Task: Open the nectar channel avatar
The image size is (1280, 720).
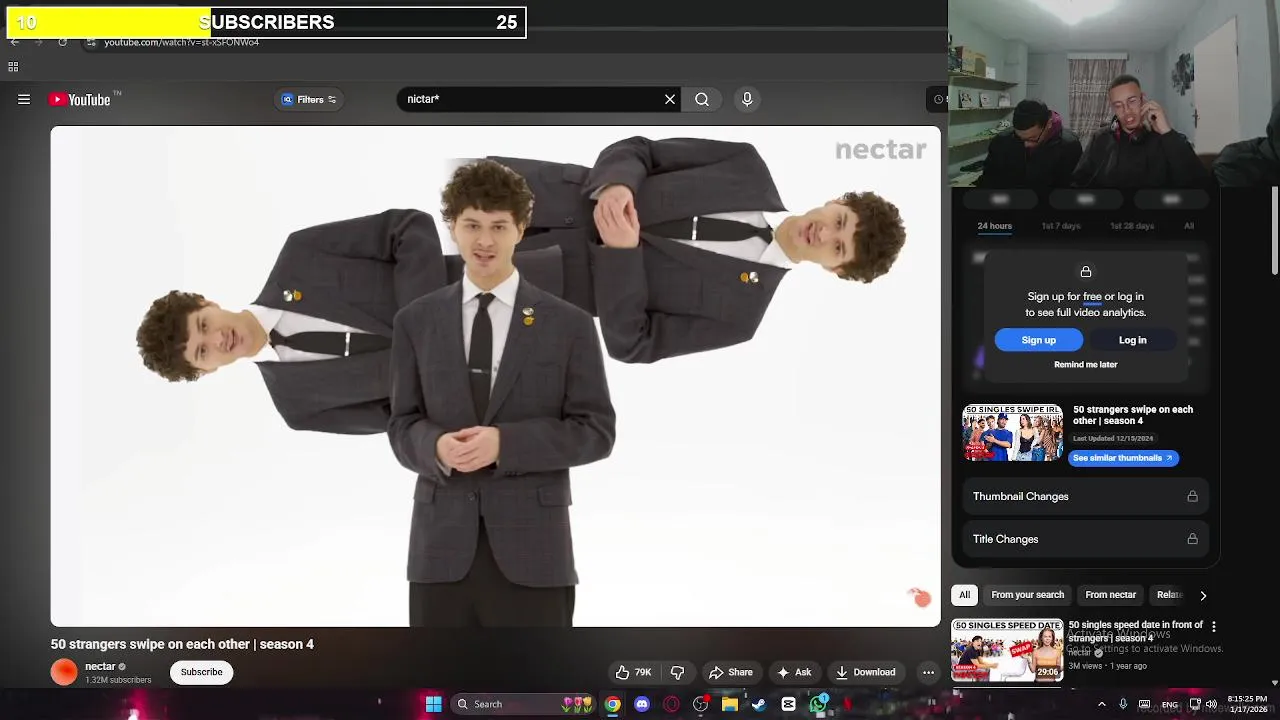Action: click(64, 672)
